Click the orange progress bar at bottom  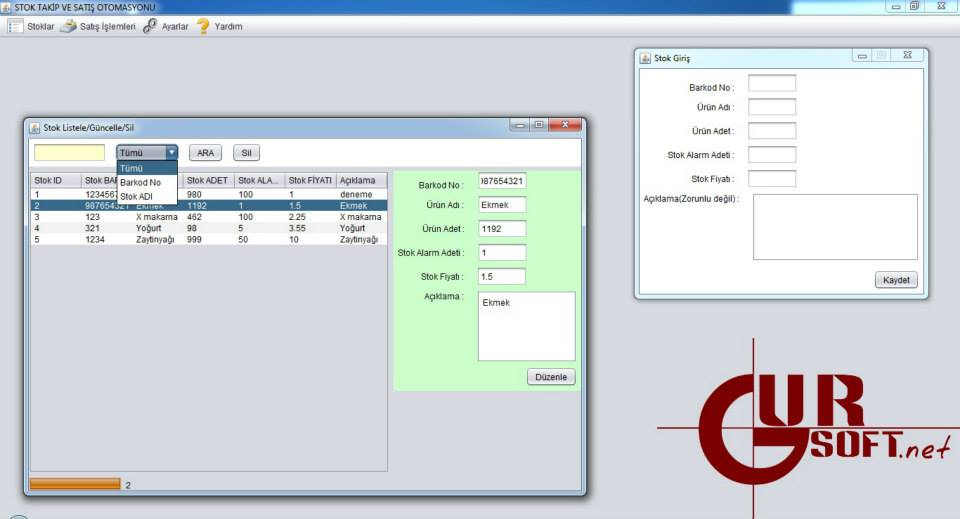75,484
